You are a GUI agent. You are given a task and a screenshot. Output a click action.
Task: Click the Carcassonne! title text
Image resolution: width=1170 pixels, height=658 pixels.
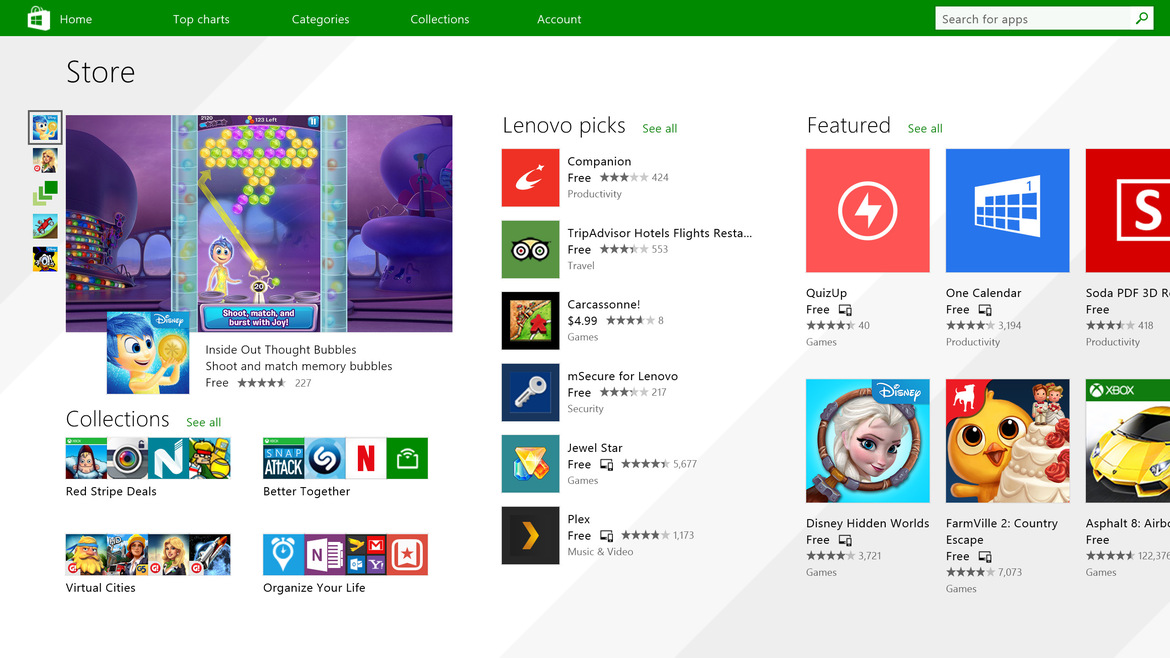click(x=604, y=304)
